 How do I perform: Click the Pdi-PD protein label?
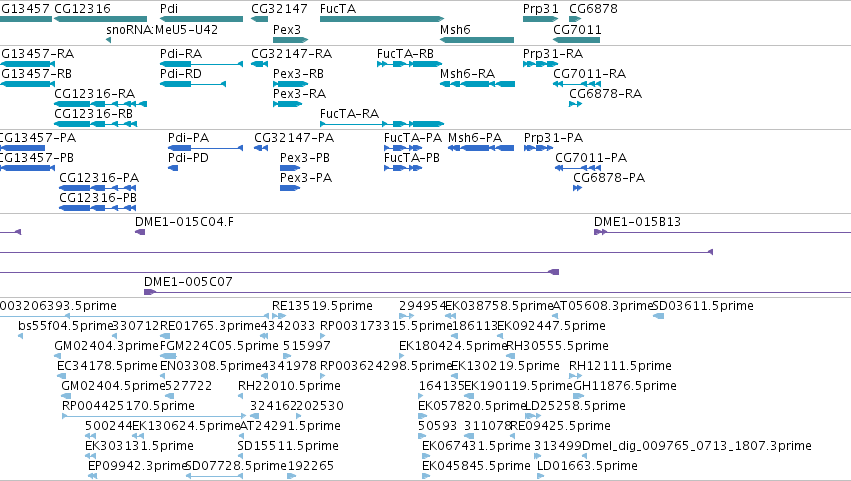(188, 157)
